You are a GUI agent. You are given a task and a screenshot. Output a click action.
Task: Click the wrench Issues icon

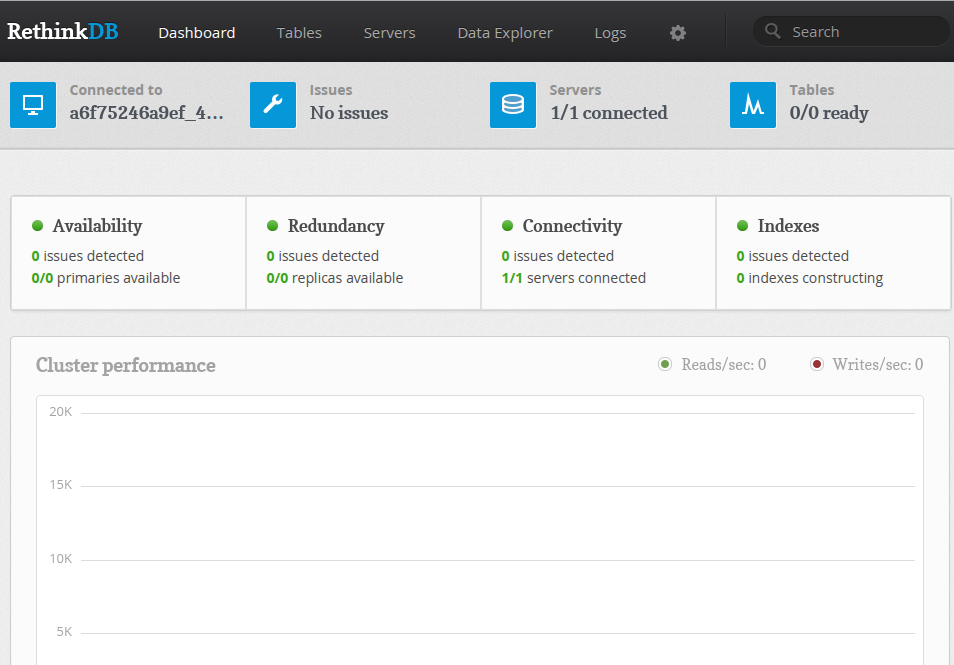(x=273, y=105)
